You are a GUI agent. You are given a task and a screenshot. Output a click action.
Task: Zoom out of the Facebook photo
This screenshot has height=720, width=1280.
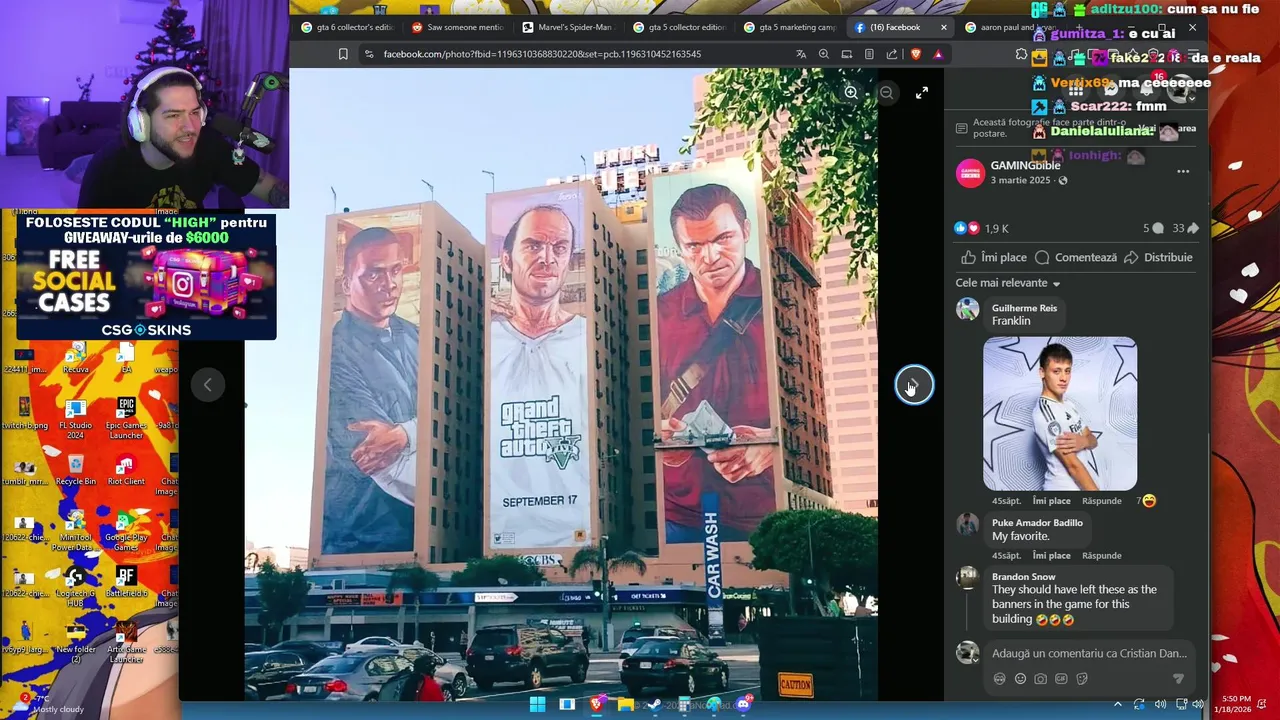click(886, 92)
